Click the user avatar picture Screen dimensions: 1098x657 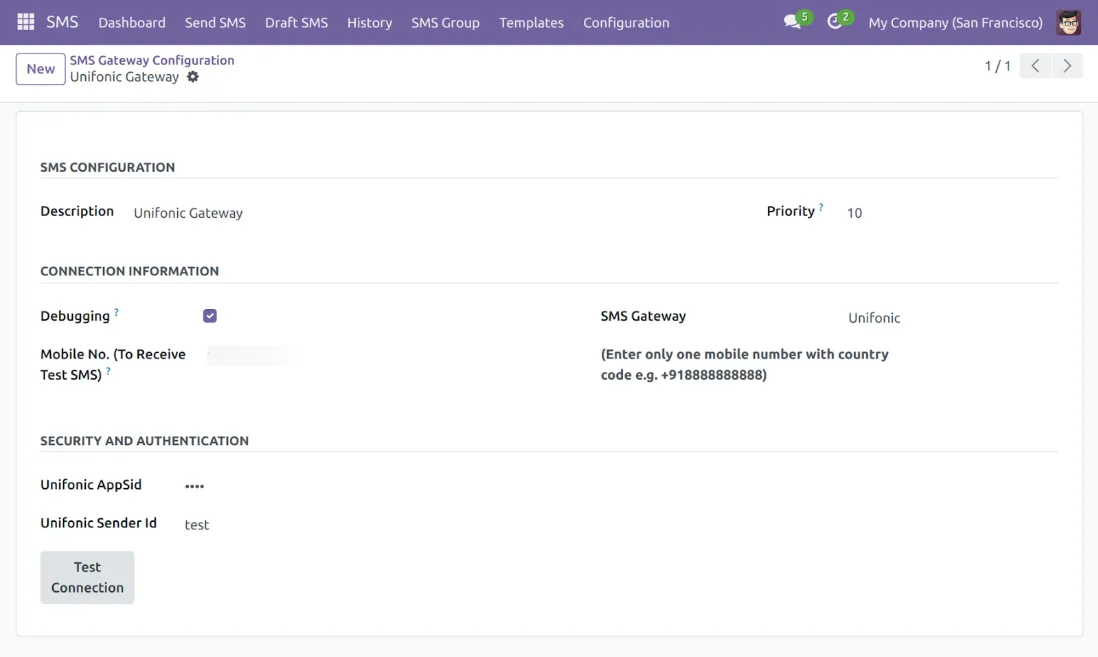click(1068, 22)
